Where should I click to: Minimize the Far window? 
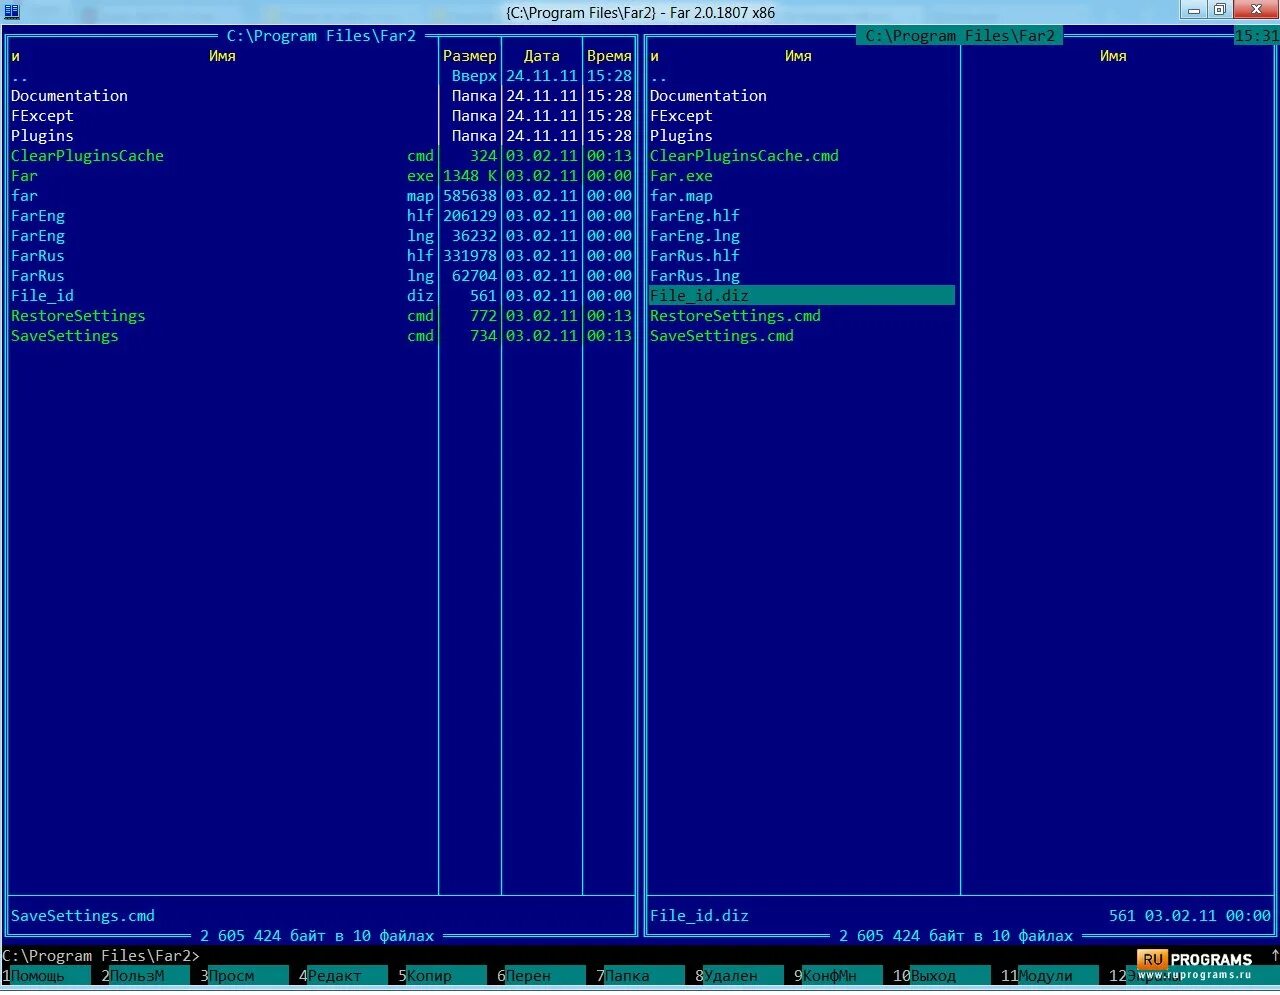tap(1194, 10)
